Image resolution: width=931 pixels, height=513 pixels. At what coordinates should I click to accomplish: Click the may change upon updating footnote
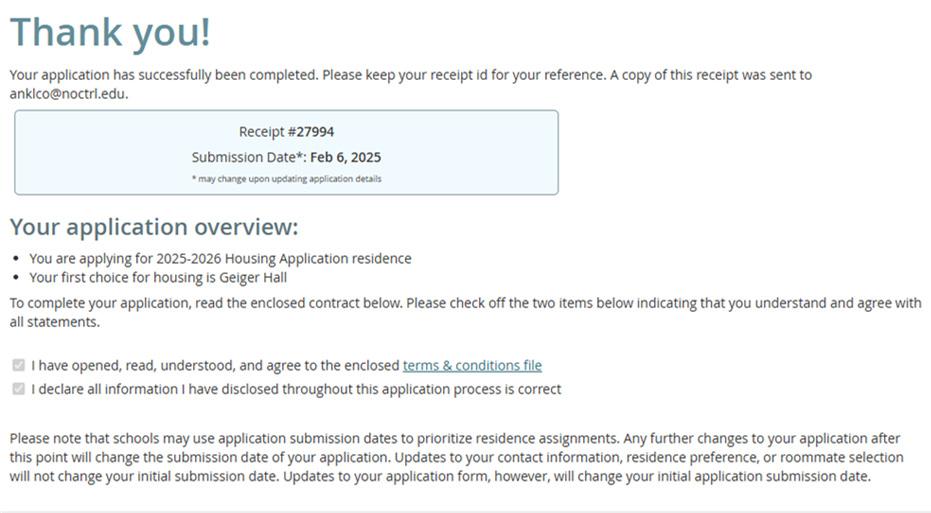[286, 179]
